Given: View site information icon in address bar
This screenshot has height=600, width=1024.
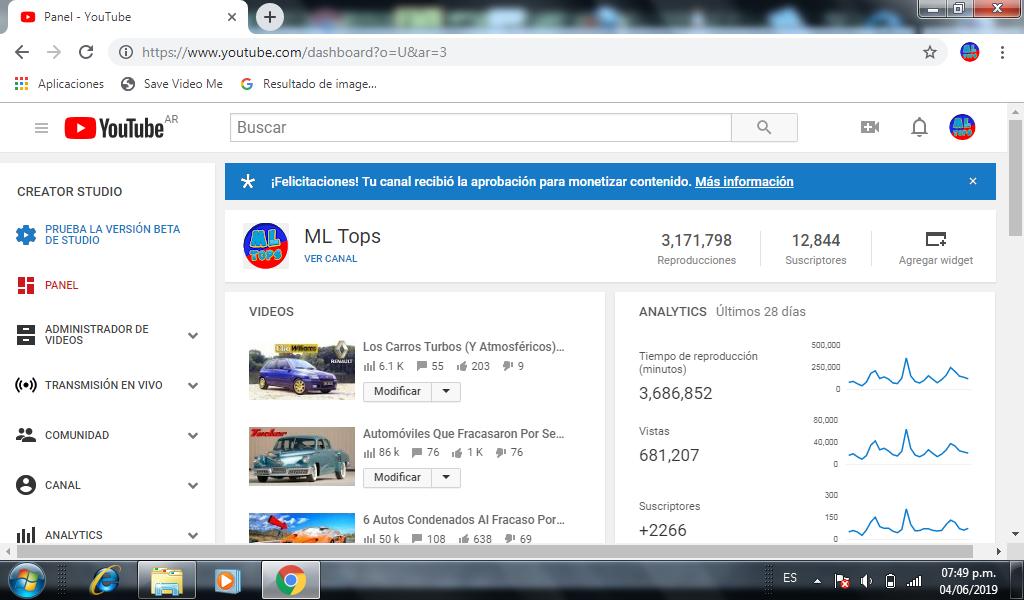Looking at the screenshot, I should tap(126, 52).
